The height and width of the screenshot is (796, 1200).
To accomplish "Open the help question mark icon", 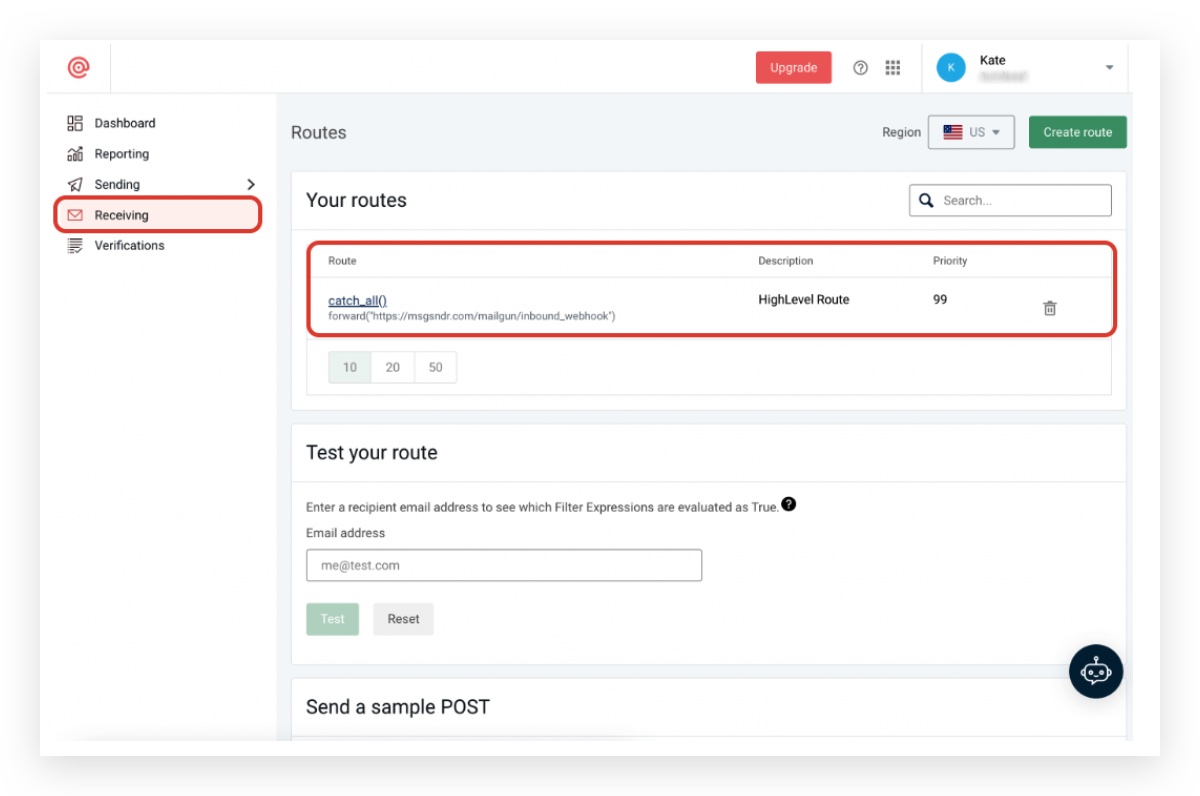I will tap(858, 67).
